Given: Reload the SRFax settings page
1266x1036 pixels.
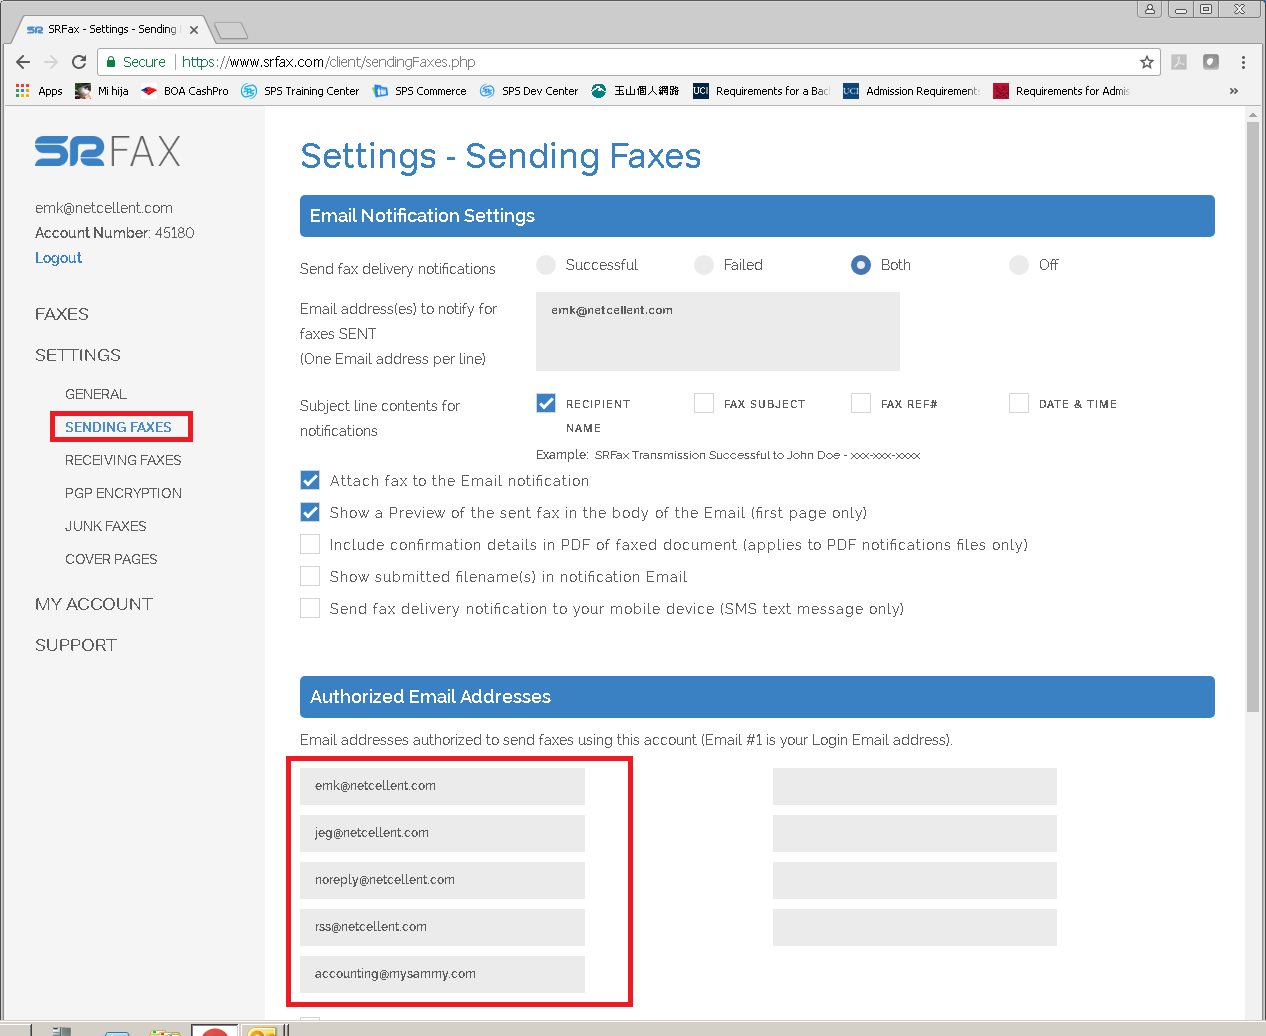Looking at the screenshot, I should (x=79, y=62).
